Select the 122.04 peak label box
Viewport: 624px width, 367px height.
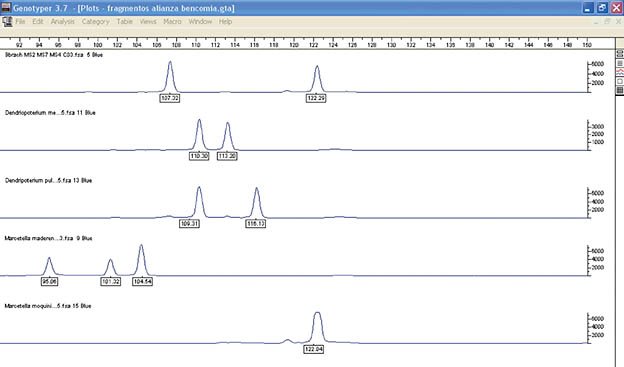pos(314,349)
